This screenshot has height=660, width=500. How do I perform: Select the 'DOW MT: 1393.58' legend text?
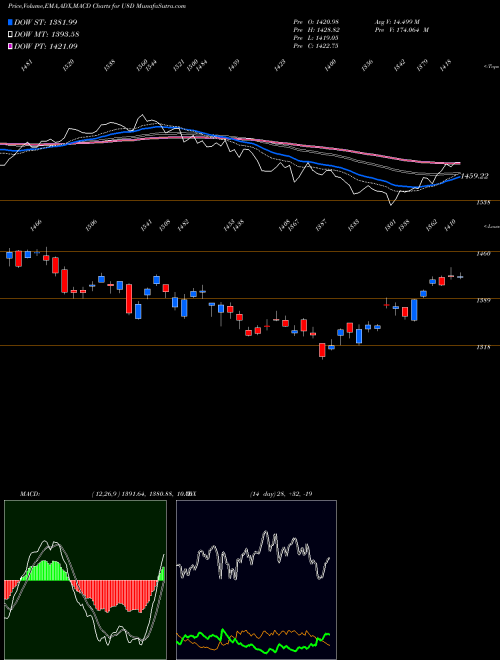47,34
